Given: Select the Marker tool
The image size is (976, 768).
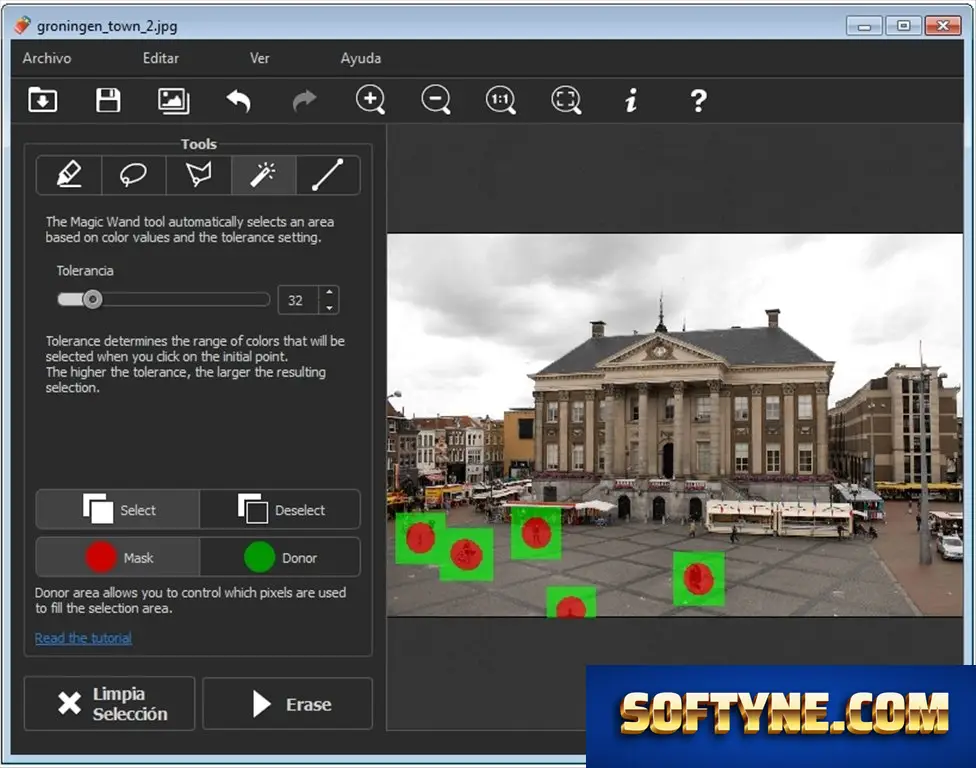Looking at the screenshot, I should point(69,175).
